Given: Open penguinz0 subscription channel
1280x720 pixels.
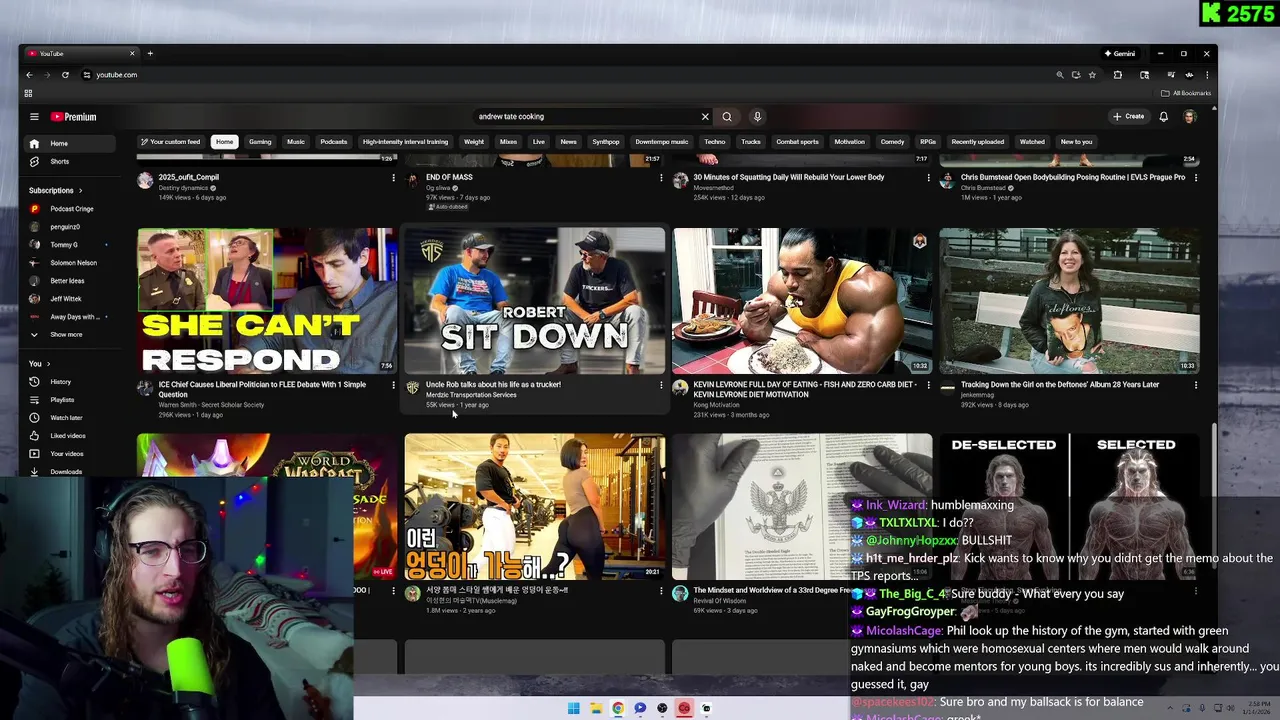Looking at the screenshot, I should 68,227.
